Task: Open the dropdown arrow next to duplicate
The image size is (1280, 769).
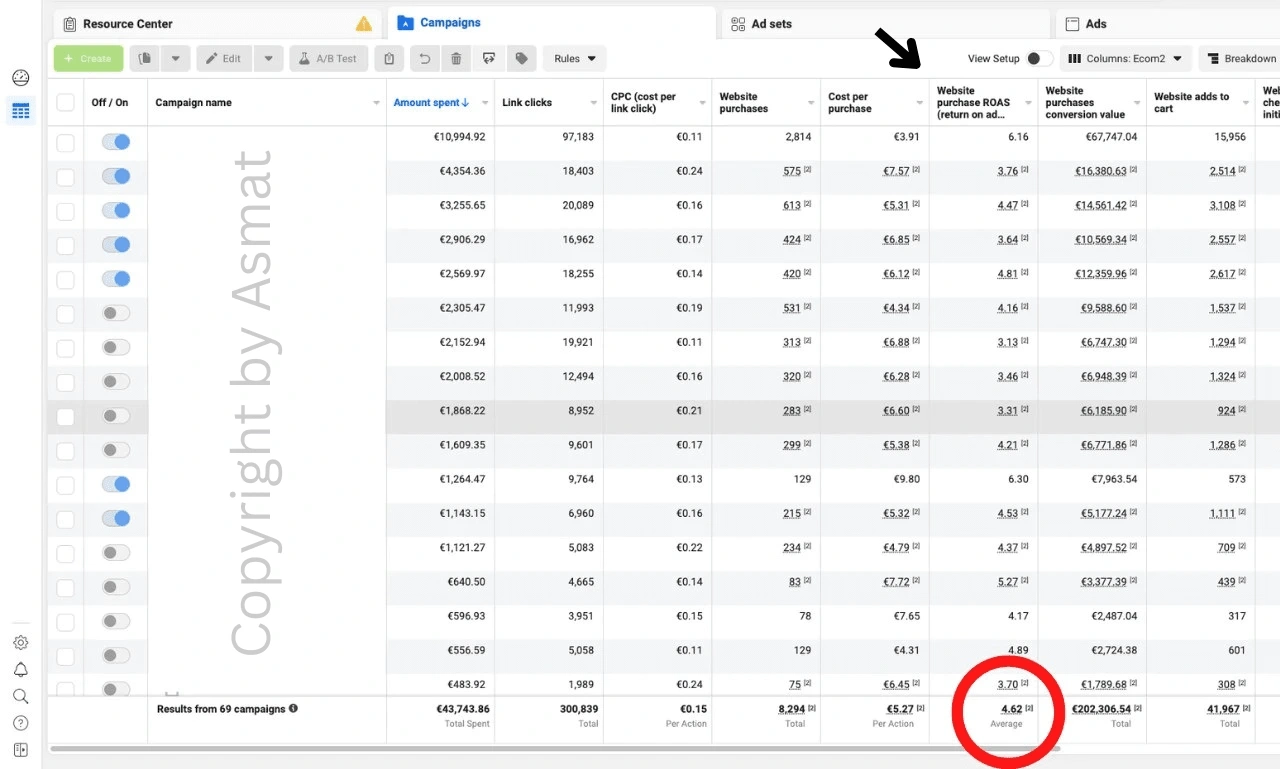Action: 174,59
